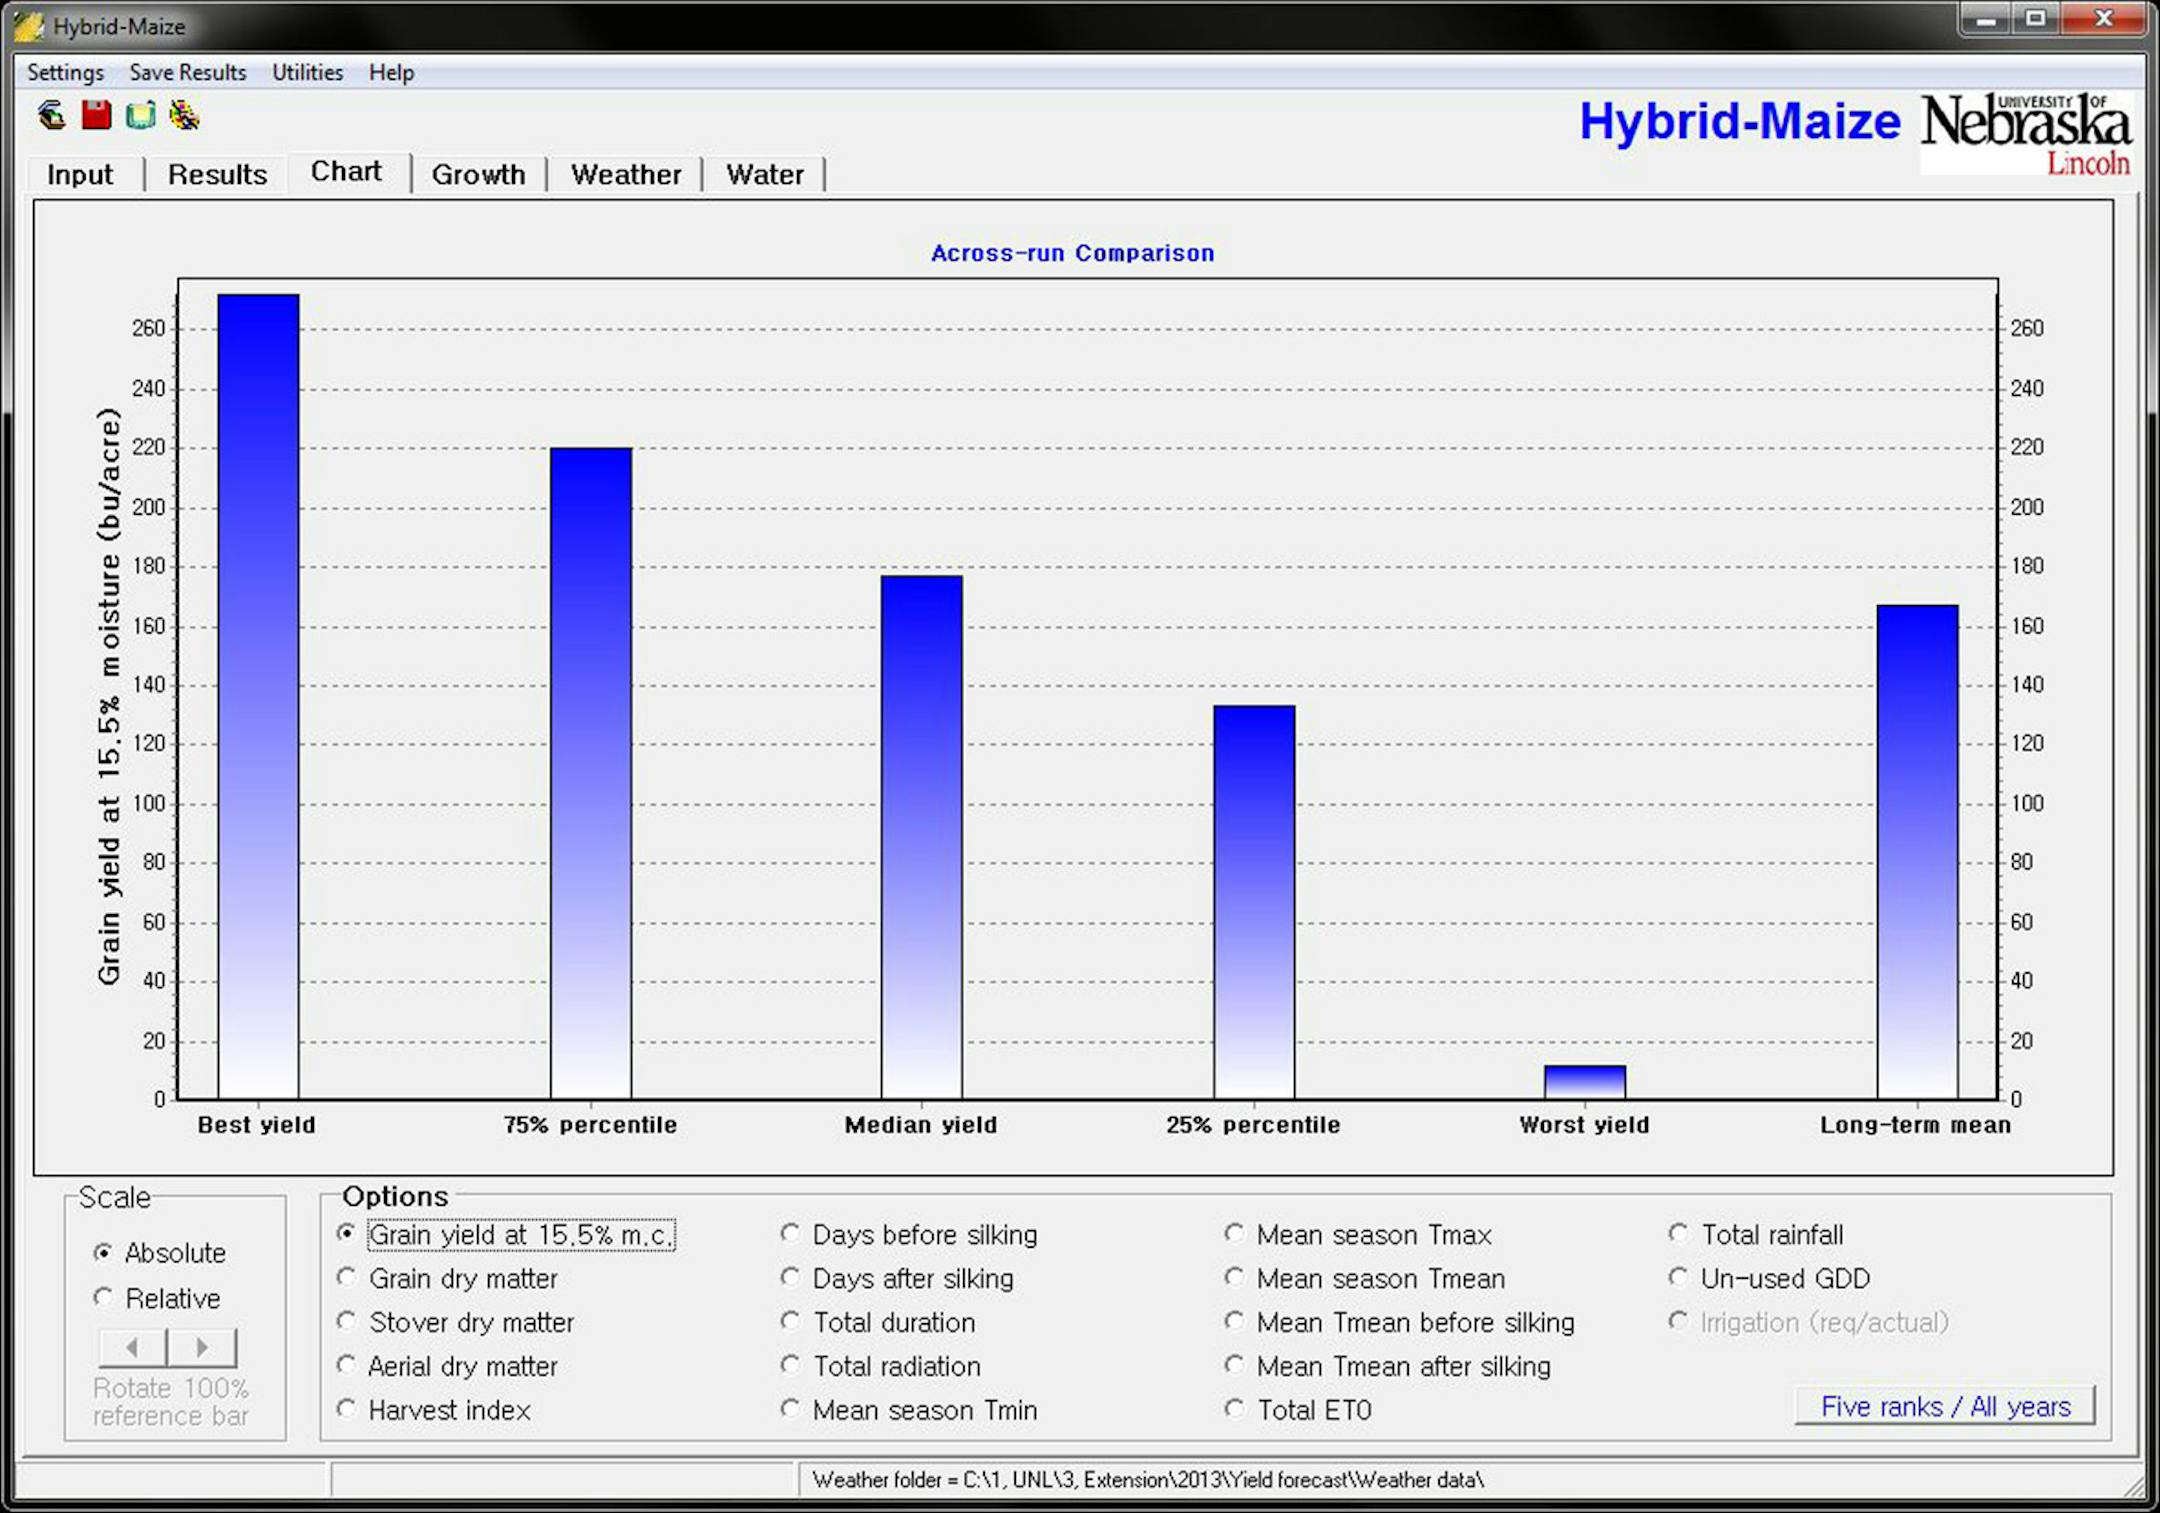Open the Save Results menu
The image size is (2160, 1513).
188,72
